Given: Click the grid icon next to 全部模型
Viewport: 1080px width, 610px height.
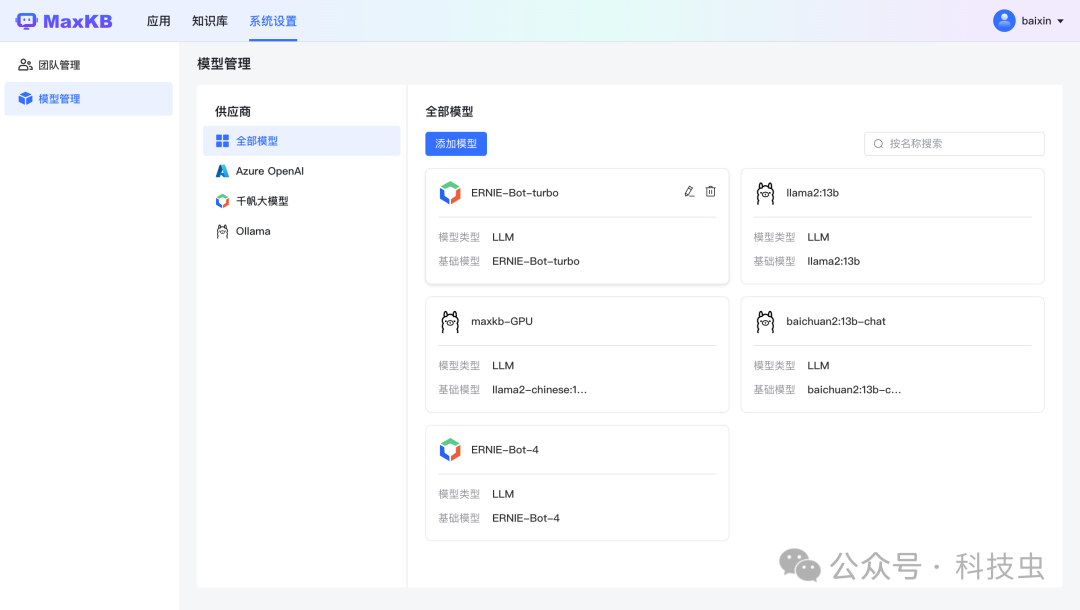Looking at the screenshot, I should (x=220, y=140).
